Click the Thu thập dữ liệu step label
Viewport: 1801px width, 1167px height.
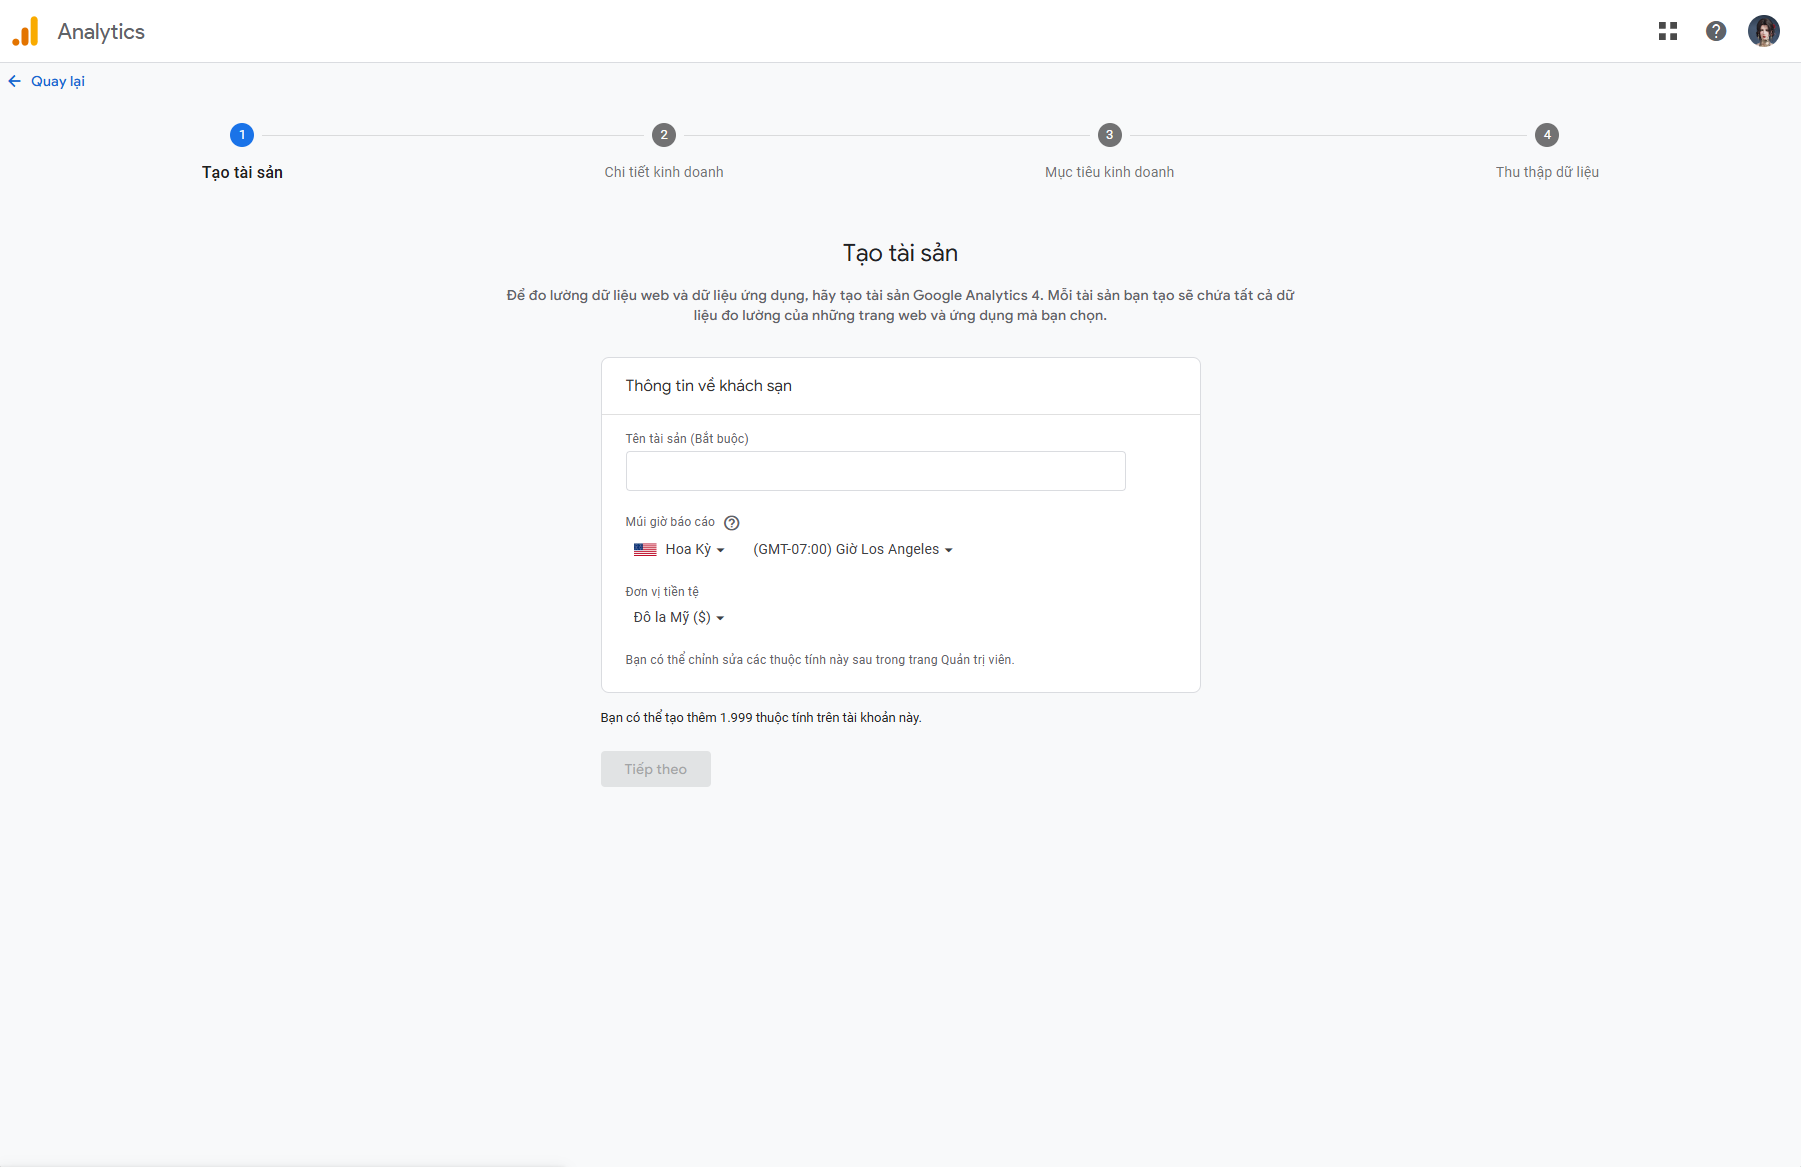point(1547,172)
